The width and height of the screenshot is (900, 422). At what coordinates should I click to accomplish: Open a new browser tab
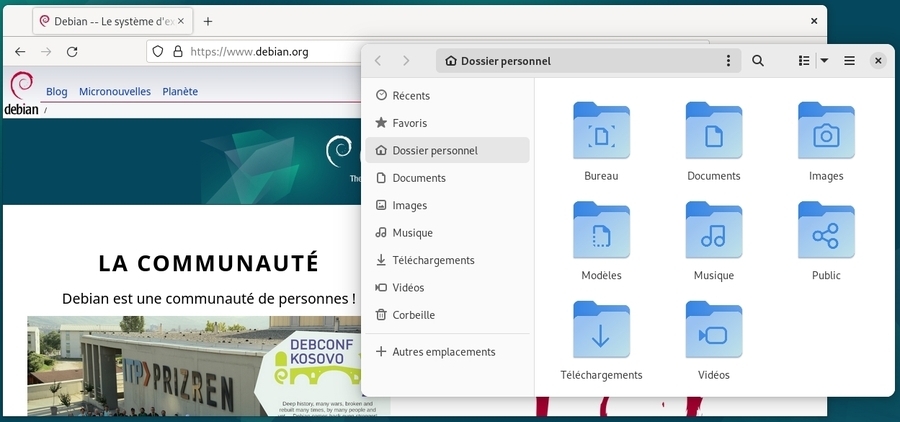click(208, 21)
